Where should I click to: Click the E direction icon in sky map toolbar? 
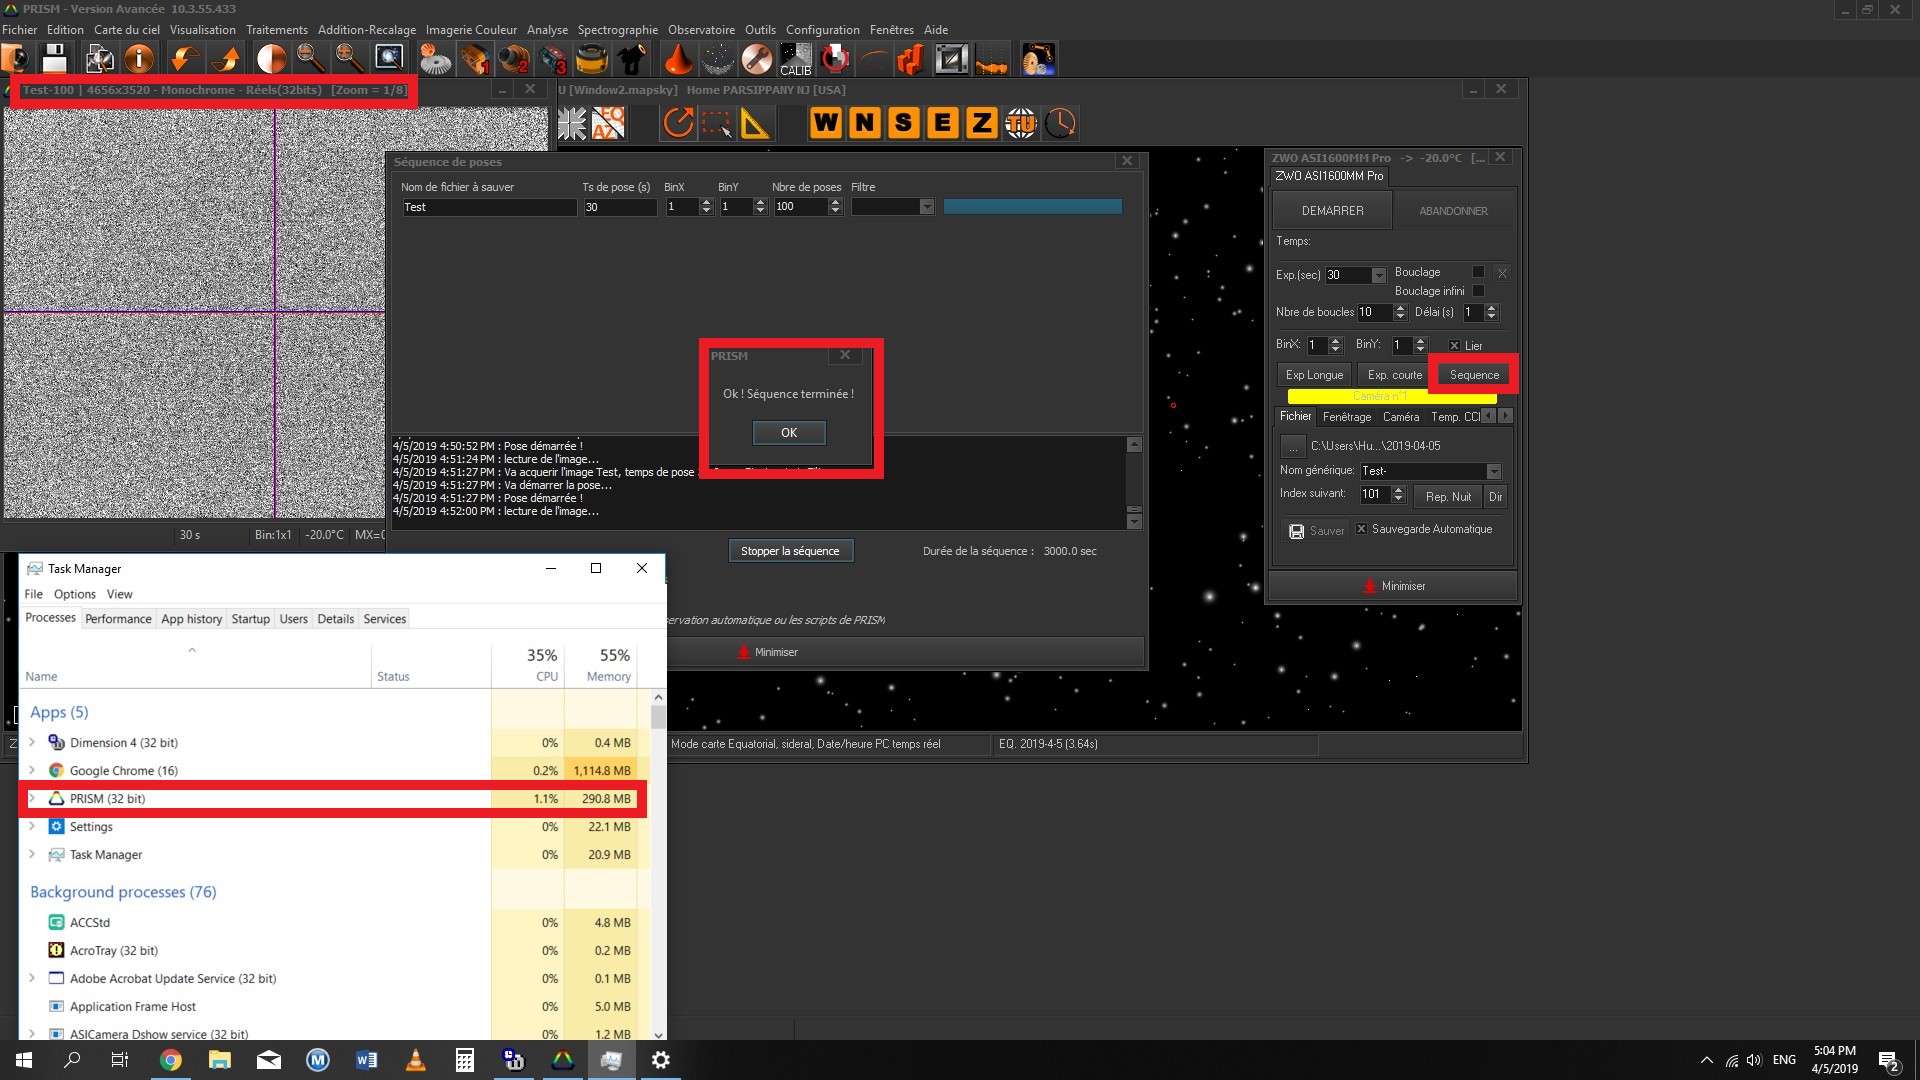[942, 123]
